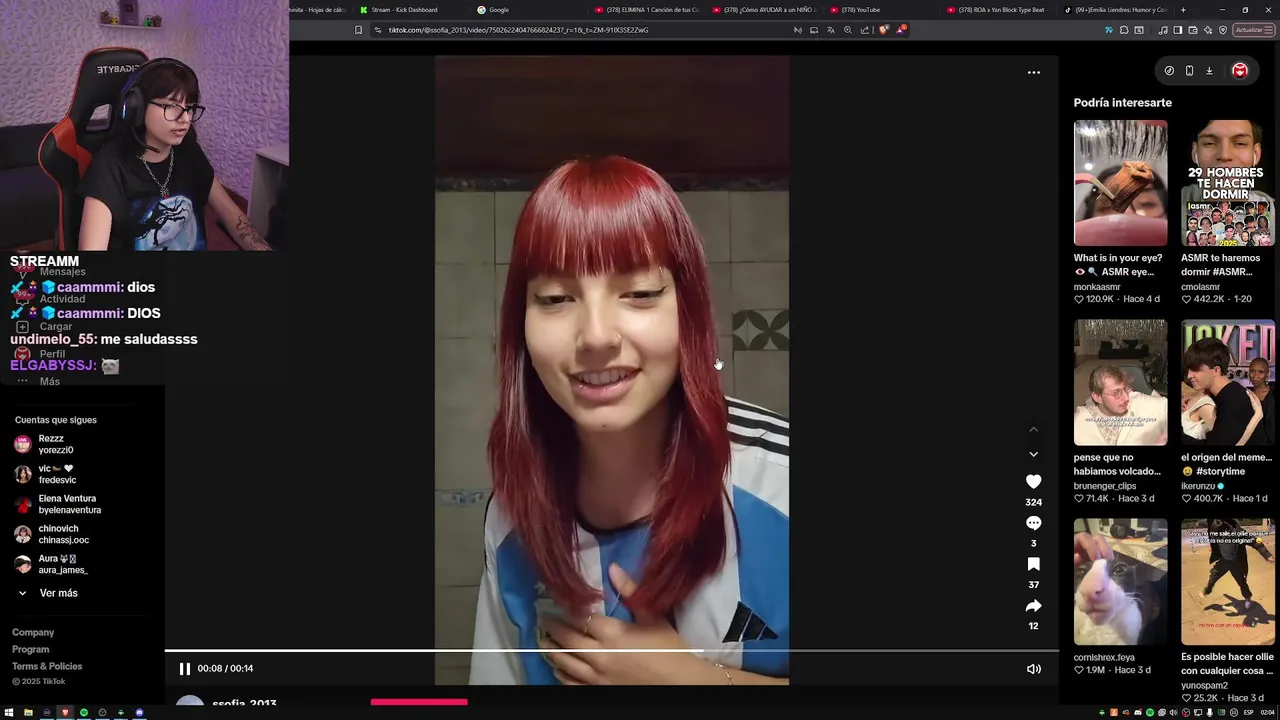
Task: Click the red TikTok profile avatar icon
Action: click(1240, 70)
